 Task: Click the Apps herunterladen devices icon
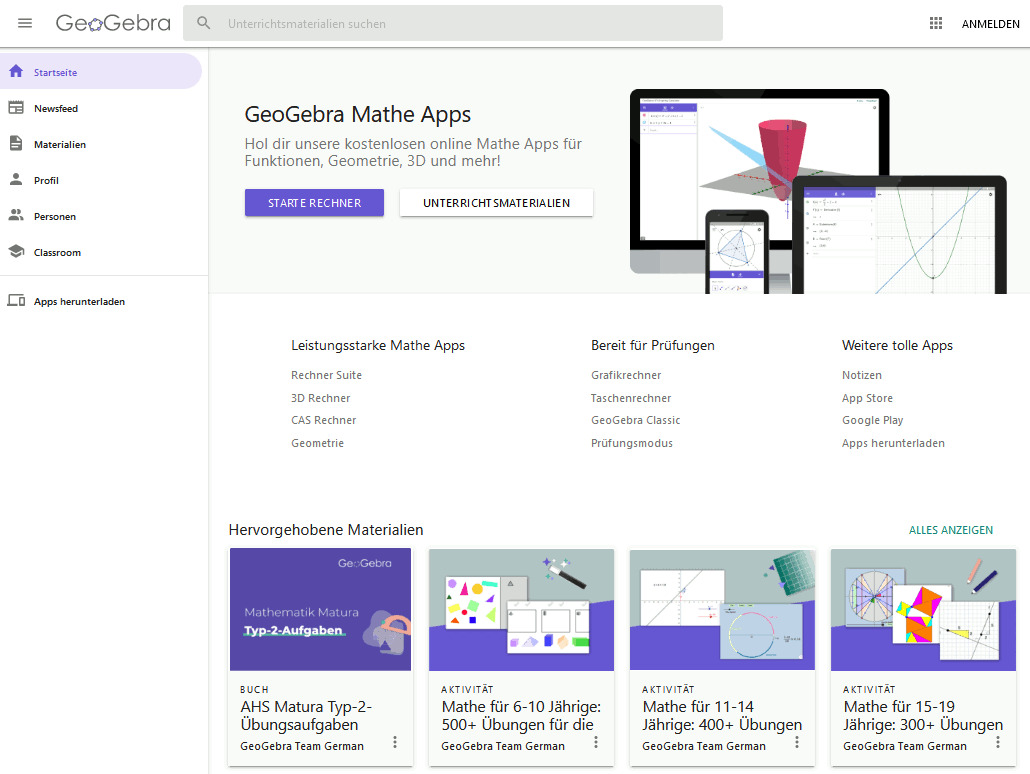click(16, 301)
